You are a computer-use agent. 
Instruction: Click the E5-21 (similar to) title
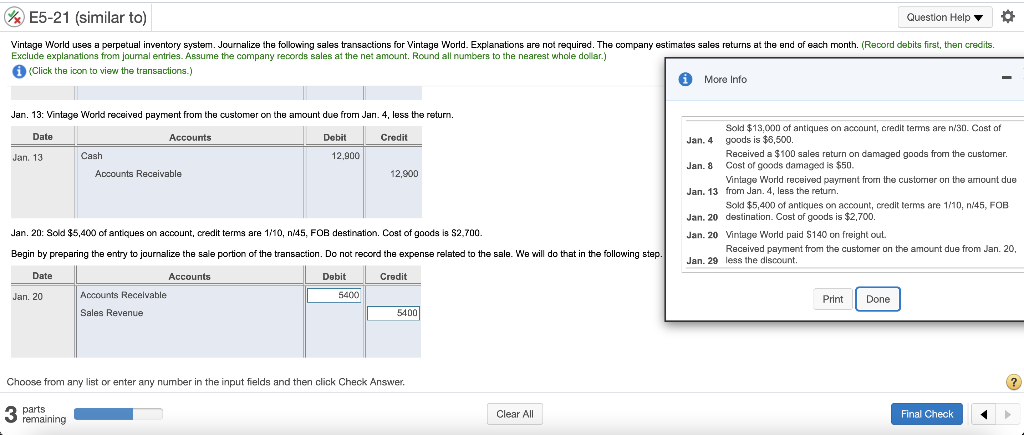pyautogui.click(x=88, y=18)
